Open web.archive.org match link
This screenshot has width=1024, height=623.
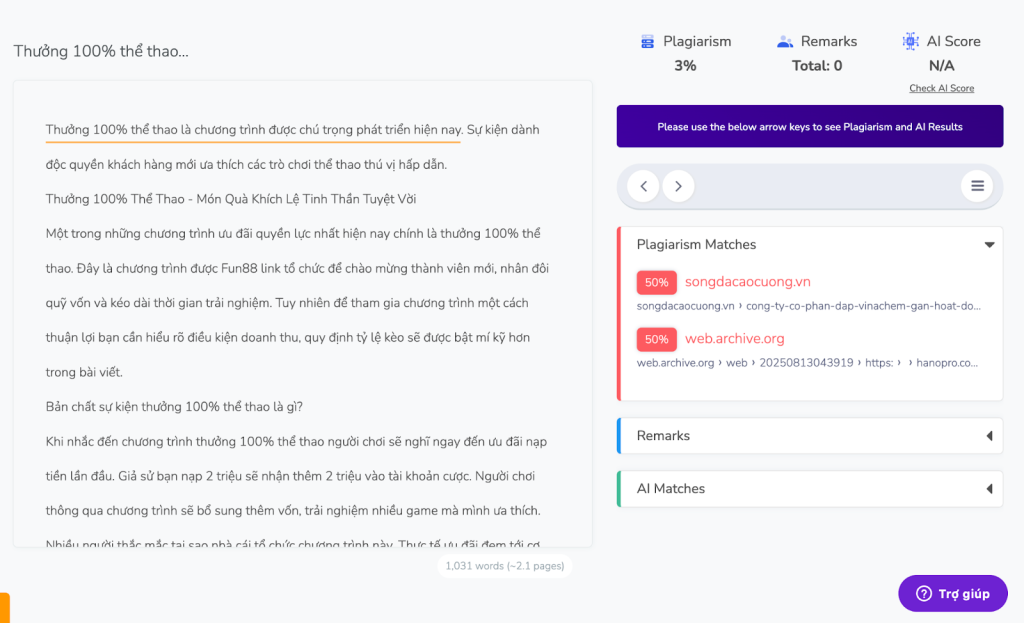coord(734,339)
